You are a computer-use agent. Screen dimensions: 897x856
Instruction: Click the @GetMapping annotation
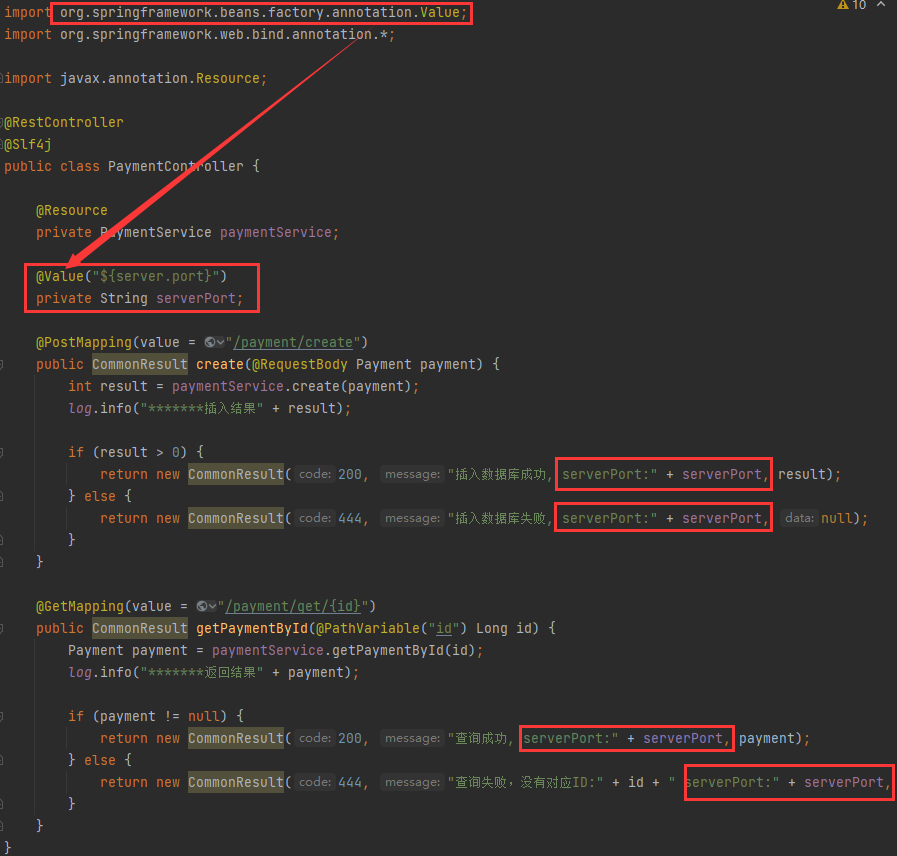[80, 606]
